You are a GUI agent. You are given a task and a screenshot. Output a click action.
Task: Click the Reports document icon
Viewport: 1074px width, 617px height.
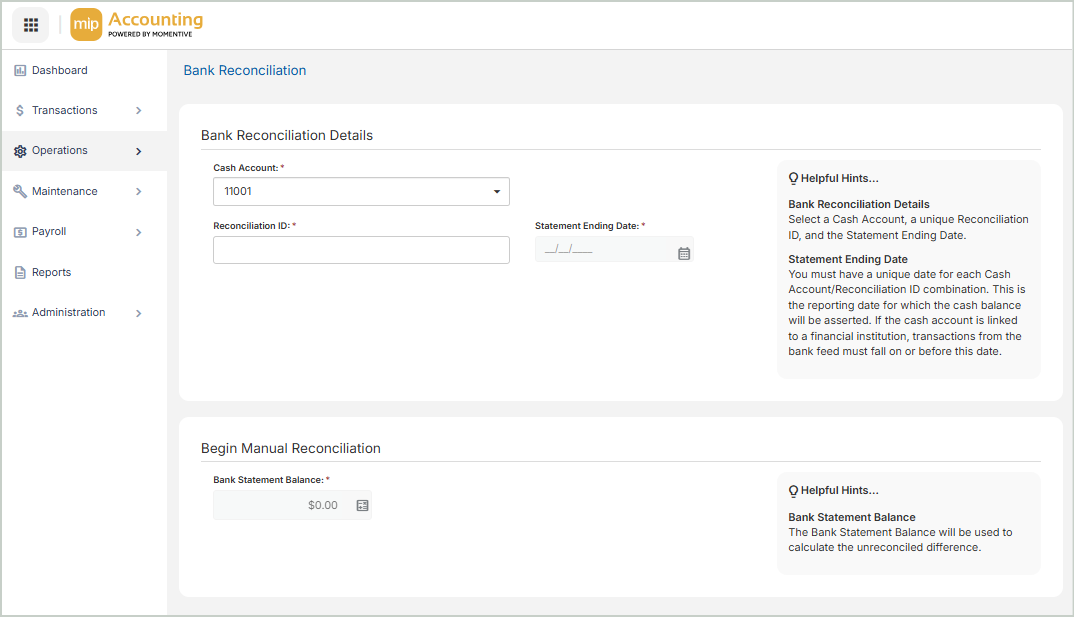point(20,273)
